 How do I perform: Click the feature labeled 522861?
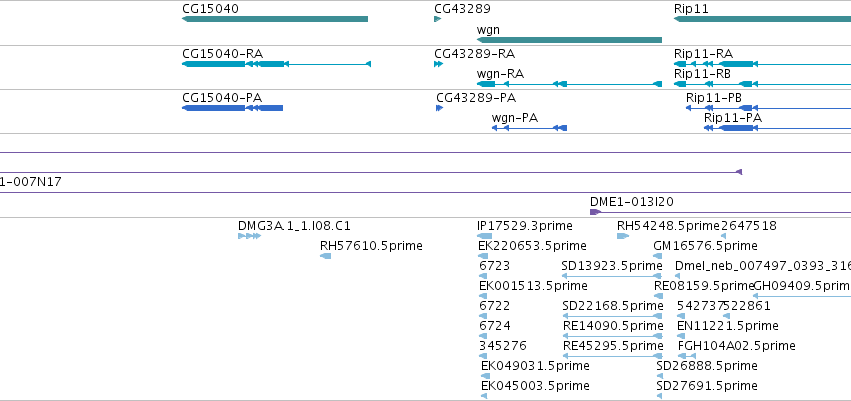point(727,316)
